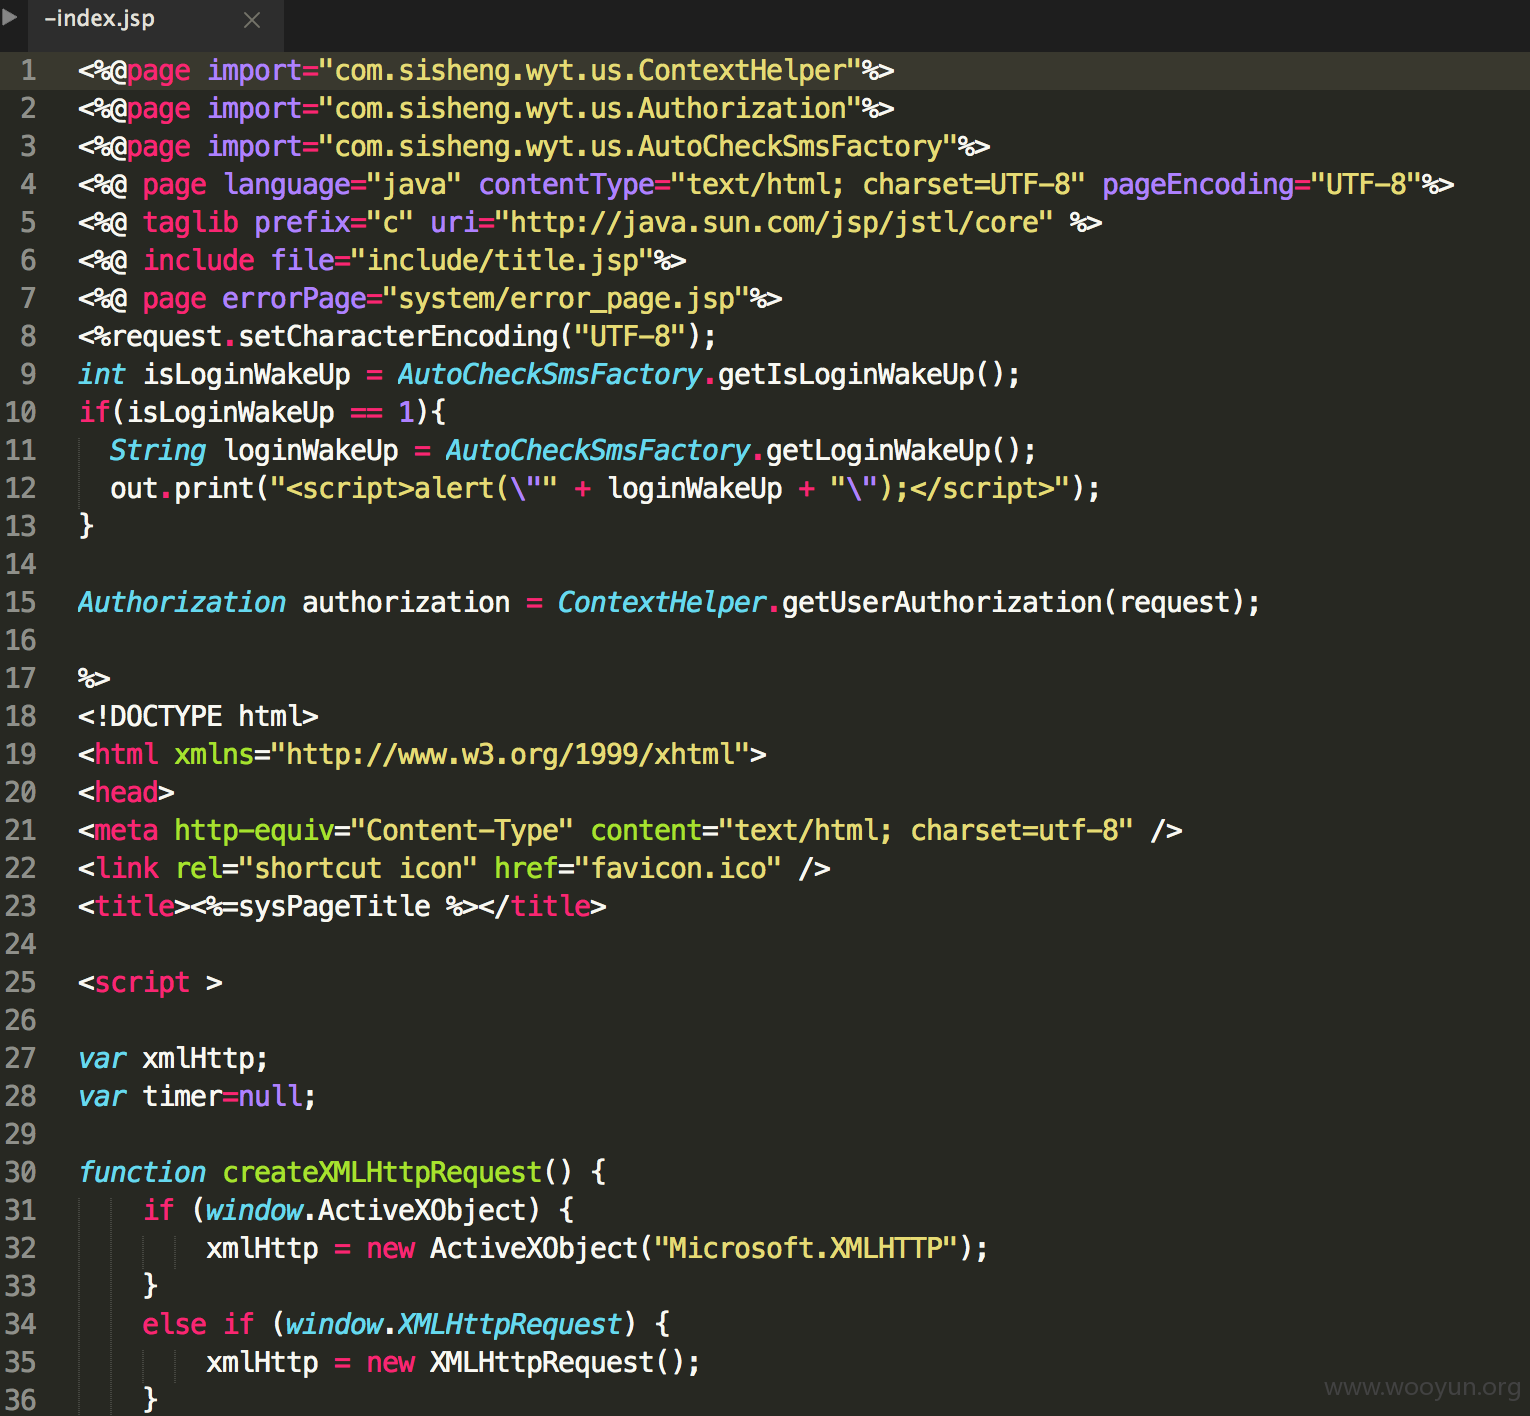Click "favicon.ico" href value
The width and height of the screenshot is (1530, 1416).
point(678,868)
